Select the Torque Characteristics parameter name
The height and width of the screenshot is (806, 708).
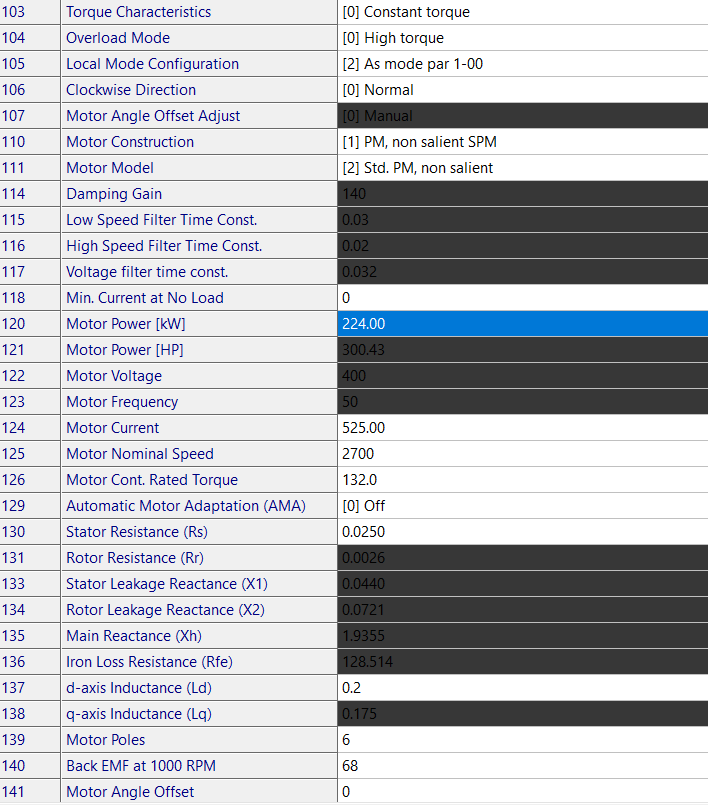138,12
